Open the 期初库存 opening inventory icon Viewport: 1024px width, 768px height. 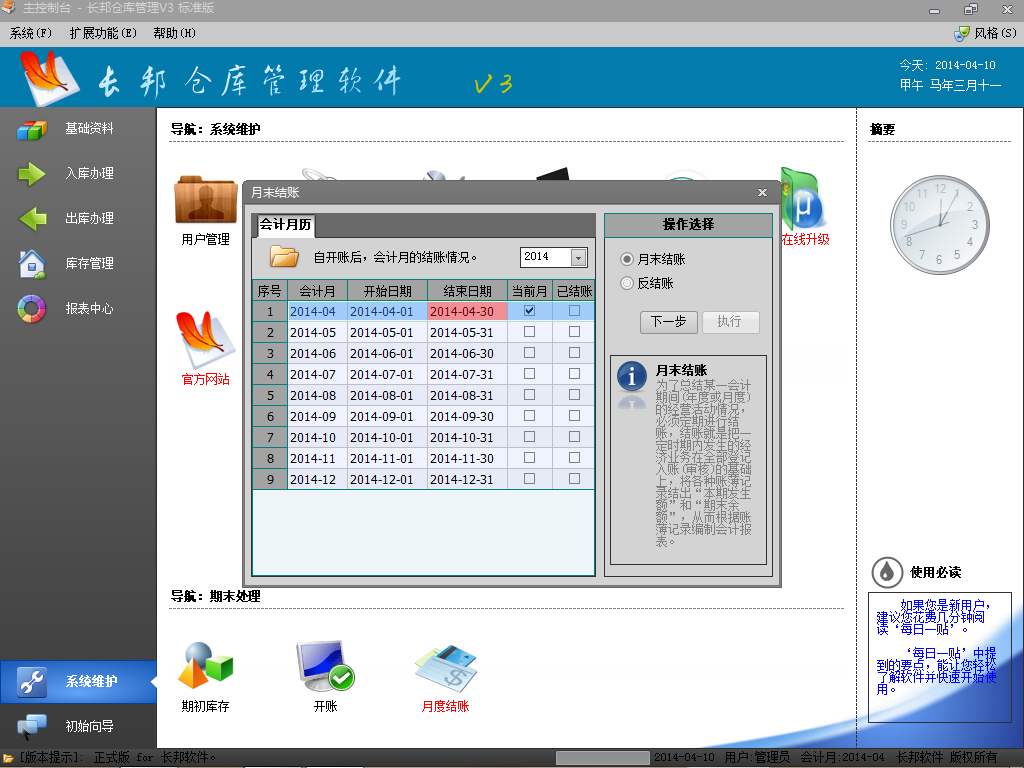coord(205,668)
